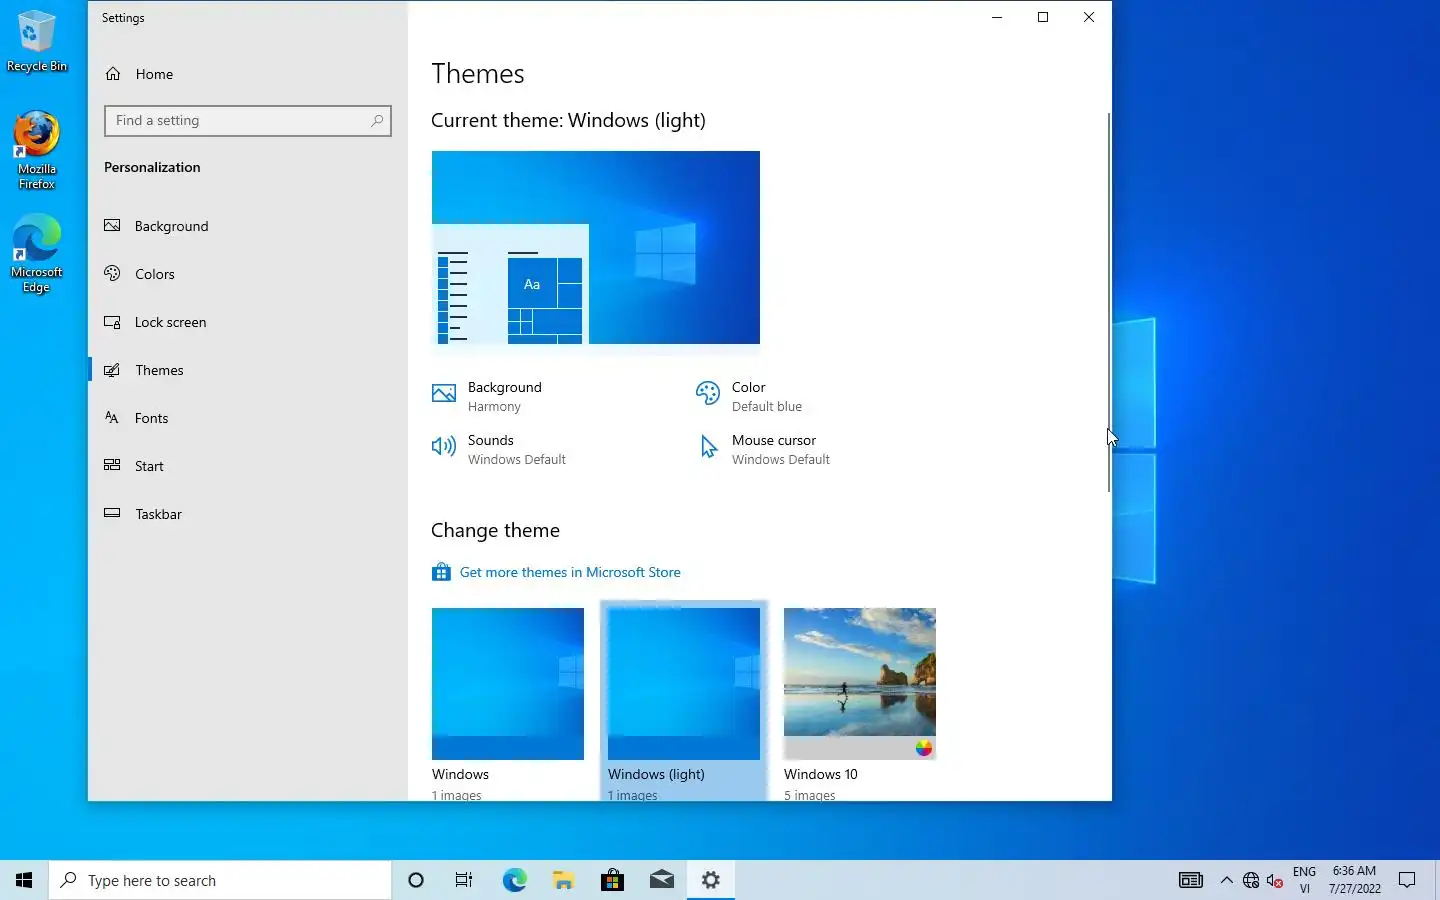The width and height of the screenshot is (1440, 900).
Task: Click the muted volume tray icon
Action: coord(1274,880)
